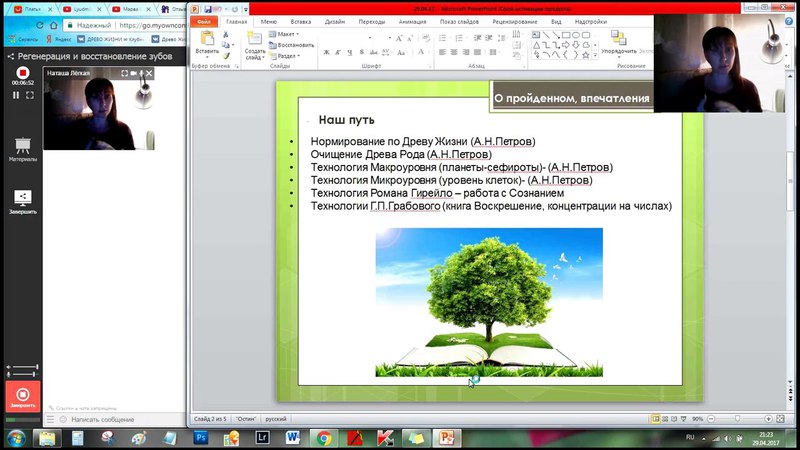This screenshot has width=800, height=450.
Task: Click the Восстановить button in Слайды group
Action: click(292, 45)
